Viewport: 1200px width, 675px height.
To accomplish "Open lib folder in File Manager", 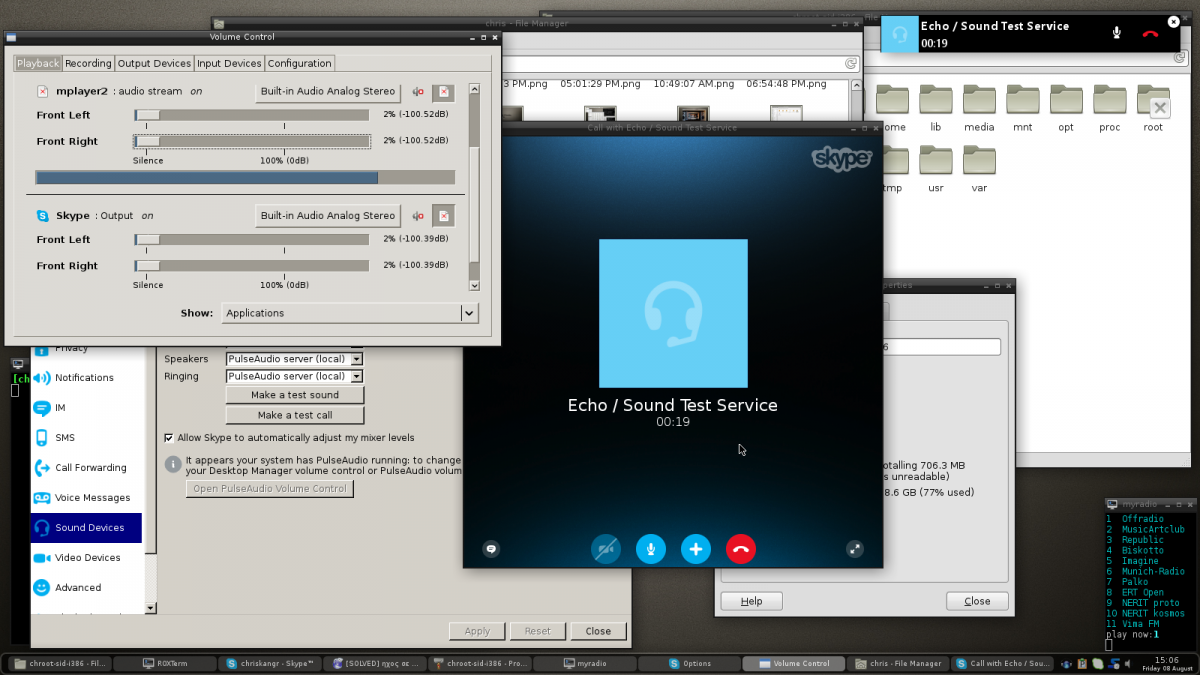I will (x=936, y=107).
